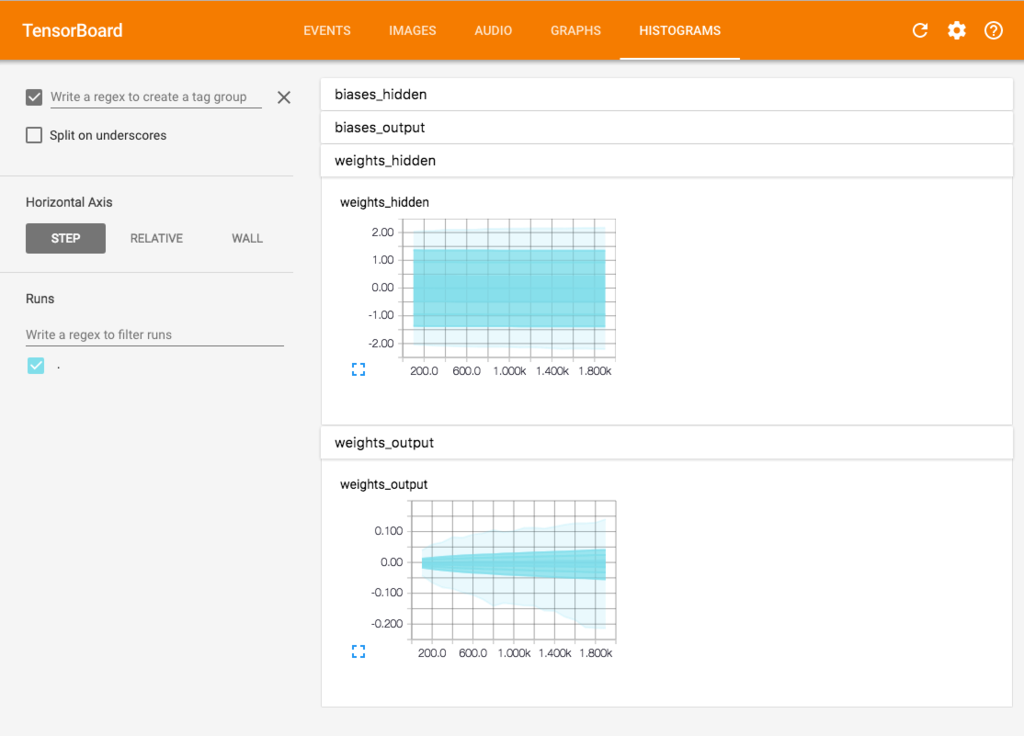Expand the biases_output section

point(667,127)
